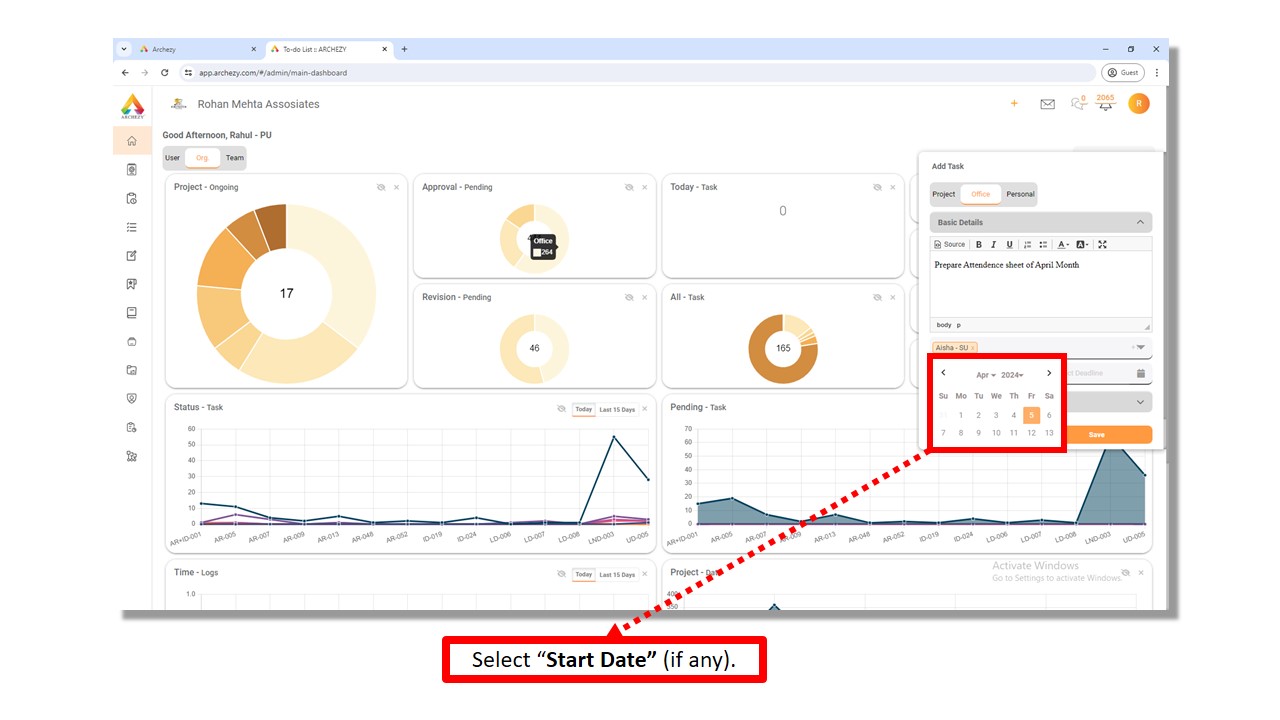This screenshot has height=720, width=1280.
Task: Select the Project task type tab
Action: [x=944, y=194]
